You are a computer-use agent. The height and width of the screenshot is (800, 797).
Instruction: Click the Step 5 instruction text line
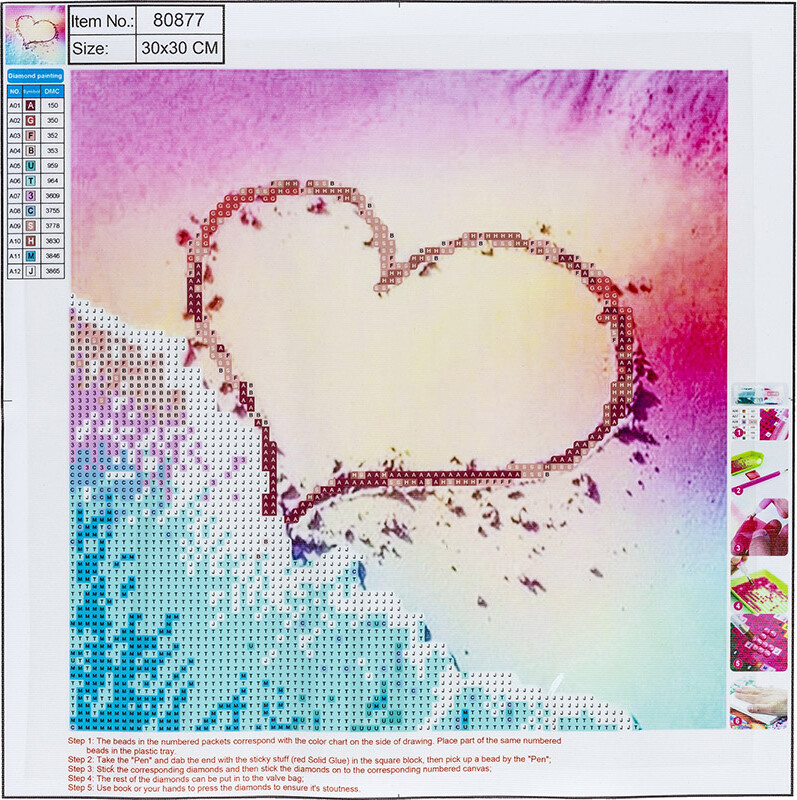(x=217, y=789)
